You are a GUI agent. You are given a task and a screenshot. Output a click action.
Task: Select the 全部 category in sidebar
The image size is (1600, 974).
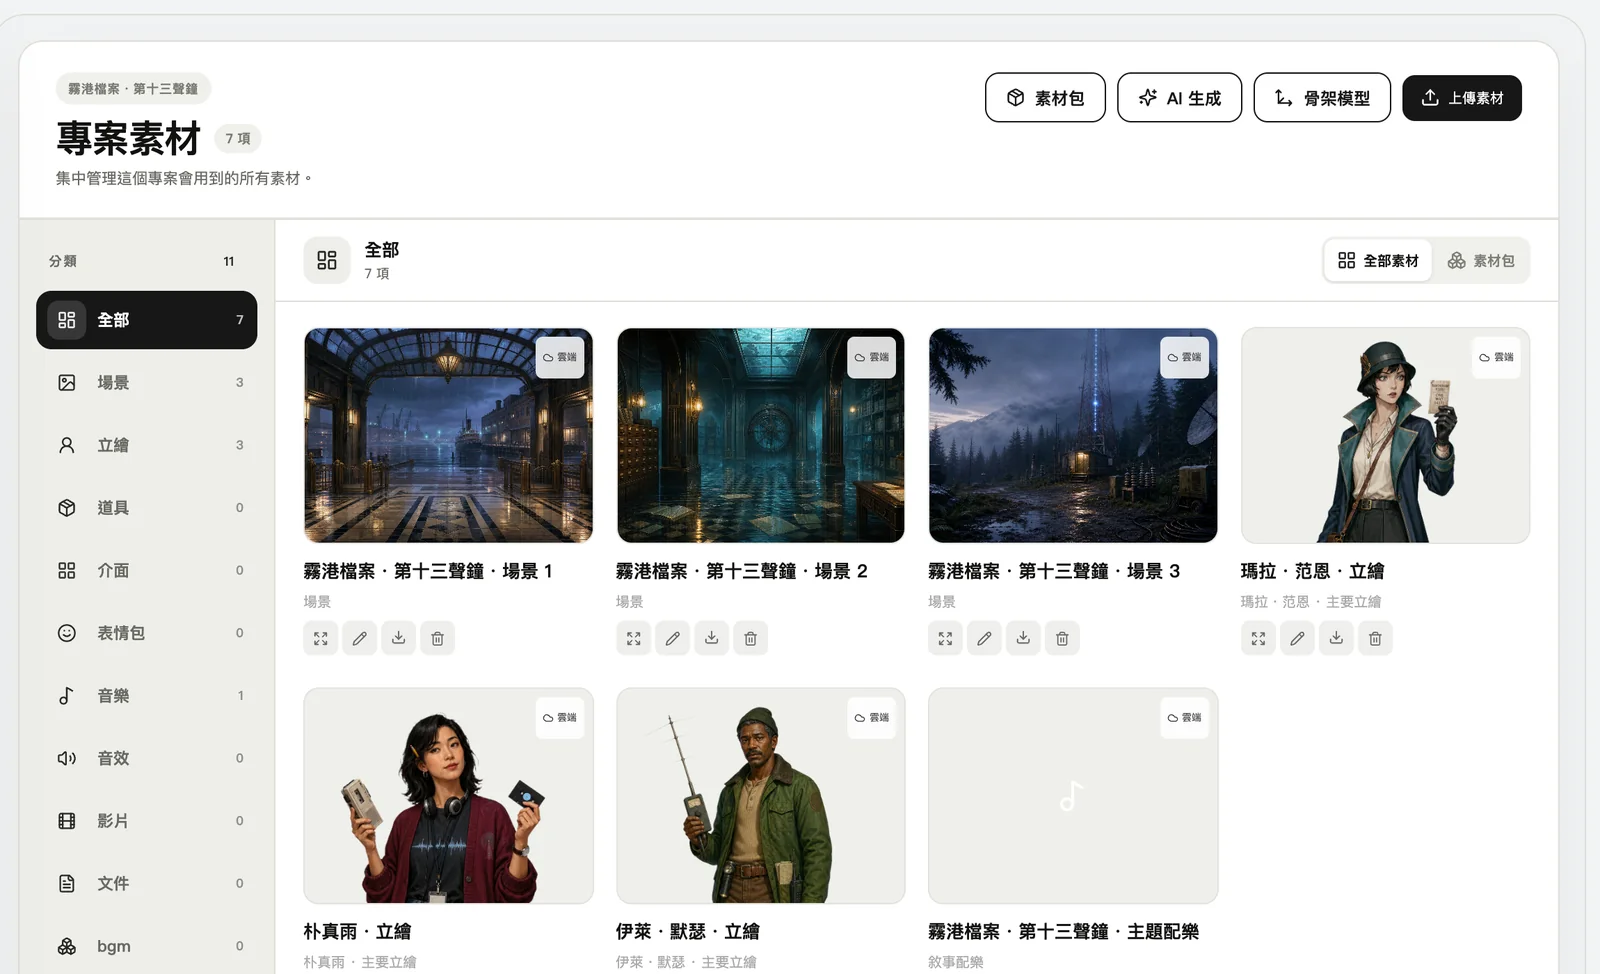pyautogui.click(x=147, y=320)
